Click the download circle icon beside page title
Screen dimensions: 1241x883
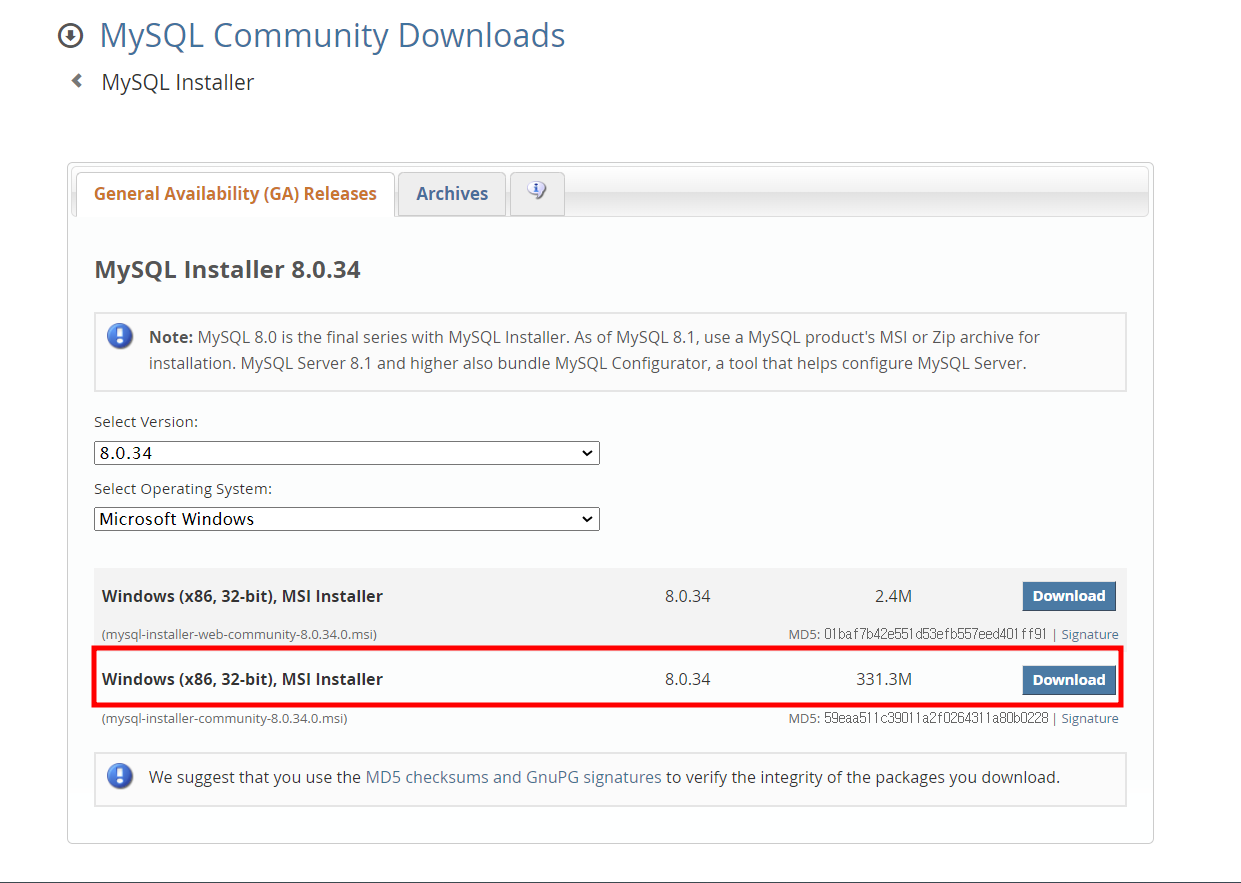[70, 36]
